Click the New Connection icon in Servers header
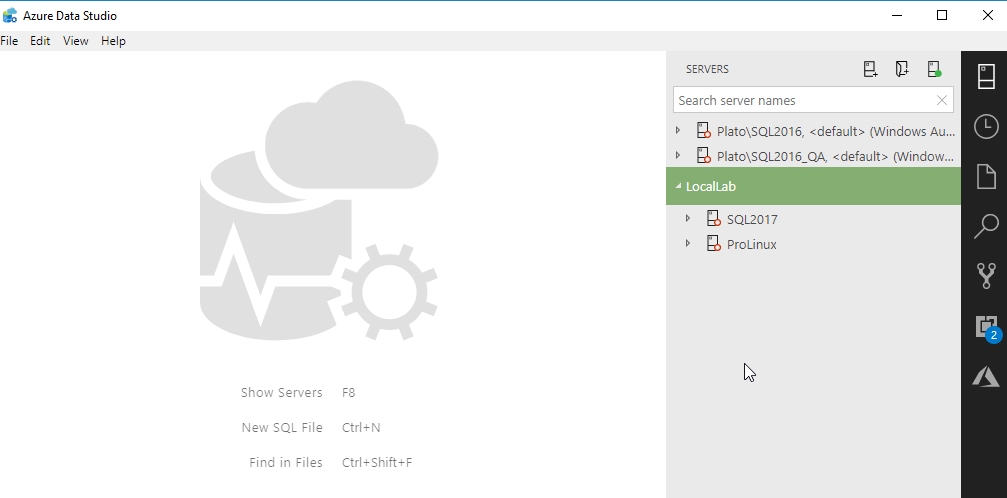The image size is (1007, 498). click(870, 69)
